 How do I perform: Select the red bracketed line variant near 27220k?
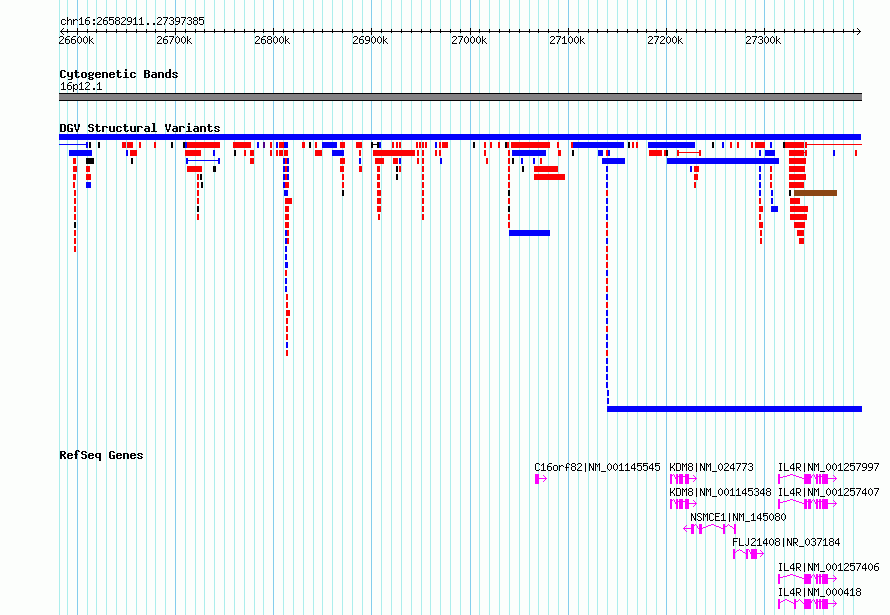(x=689, y=153)
